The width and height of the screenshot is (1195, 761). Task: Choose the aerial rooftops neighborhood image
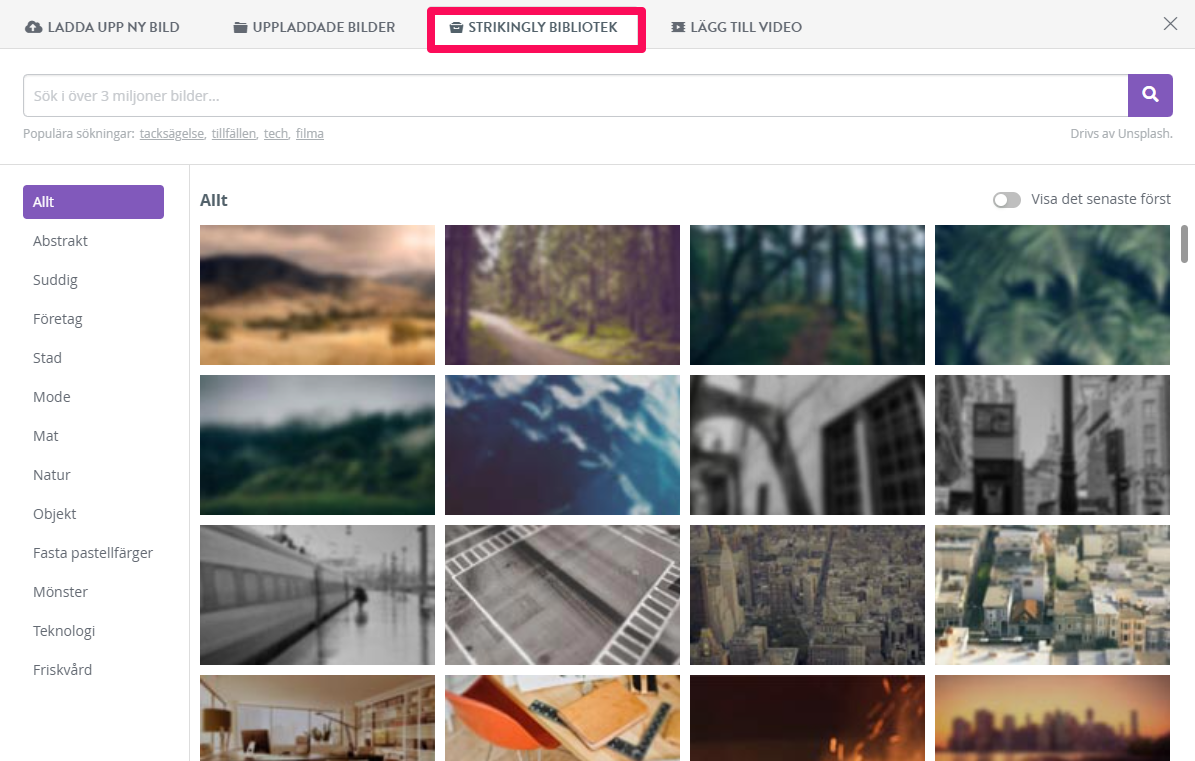[1052, 595]
